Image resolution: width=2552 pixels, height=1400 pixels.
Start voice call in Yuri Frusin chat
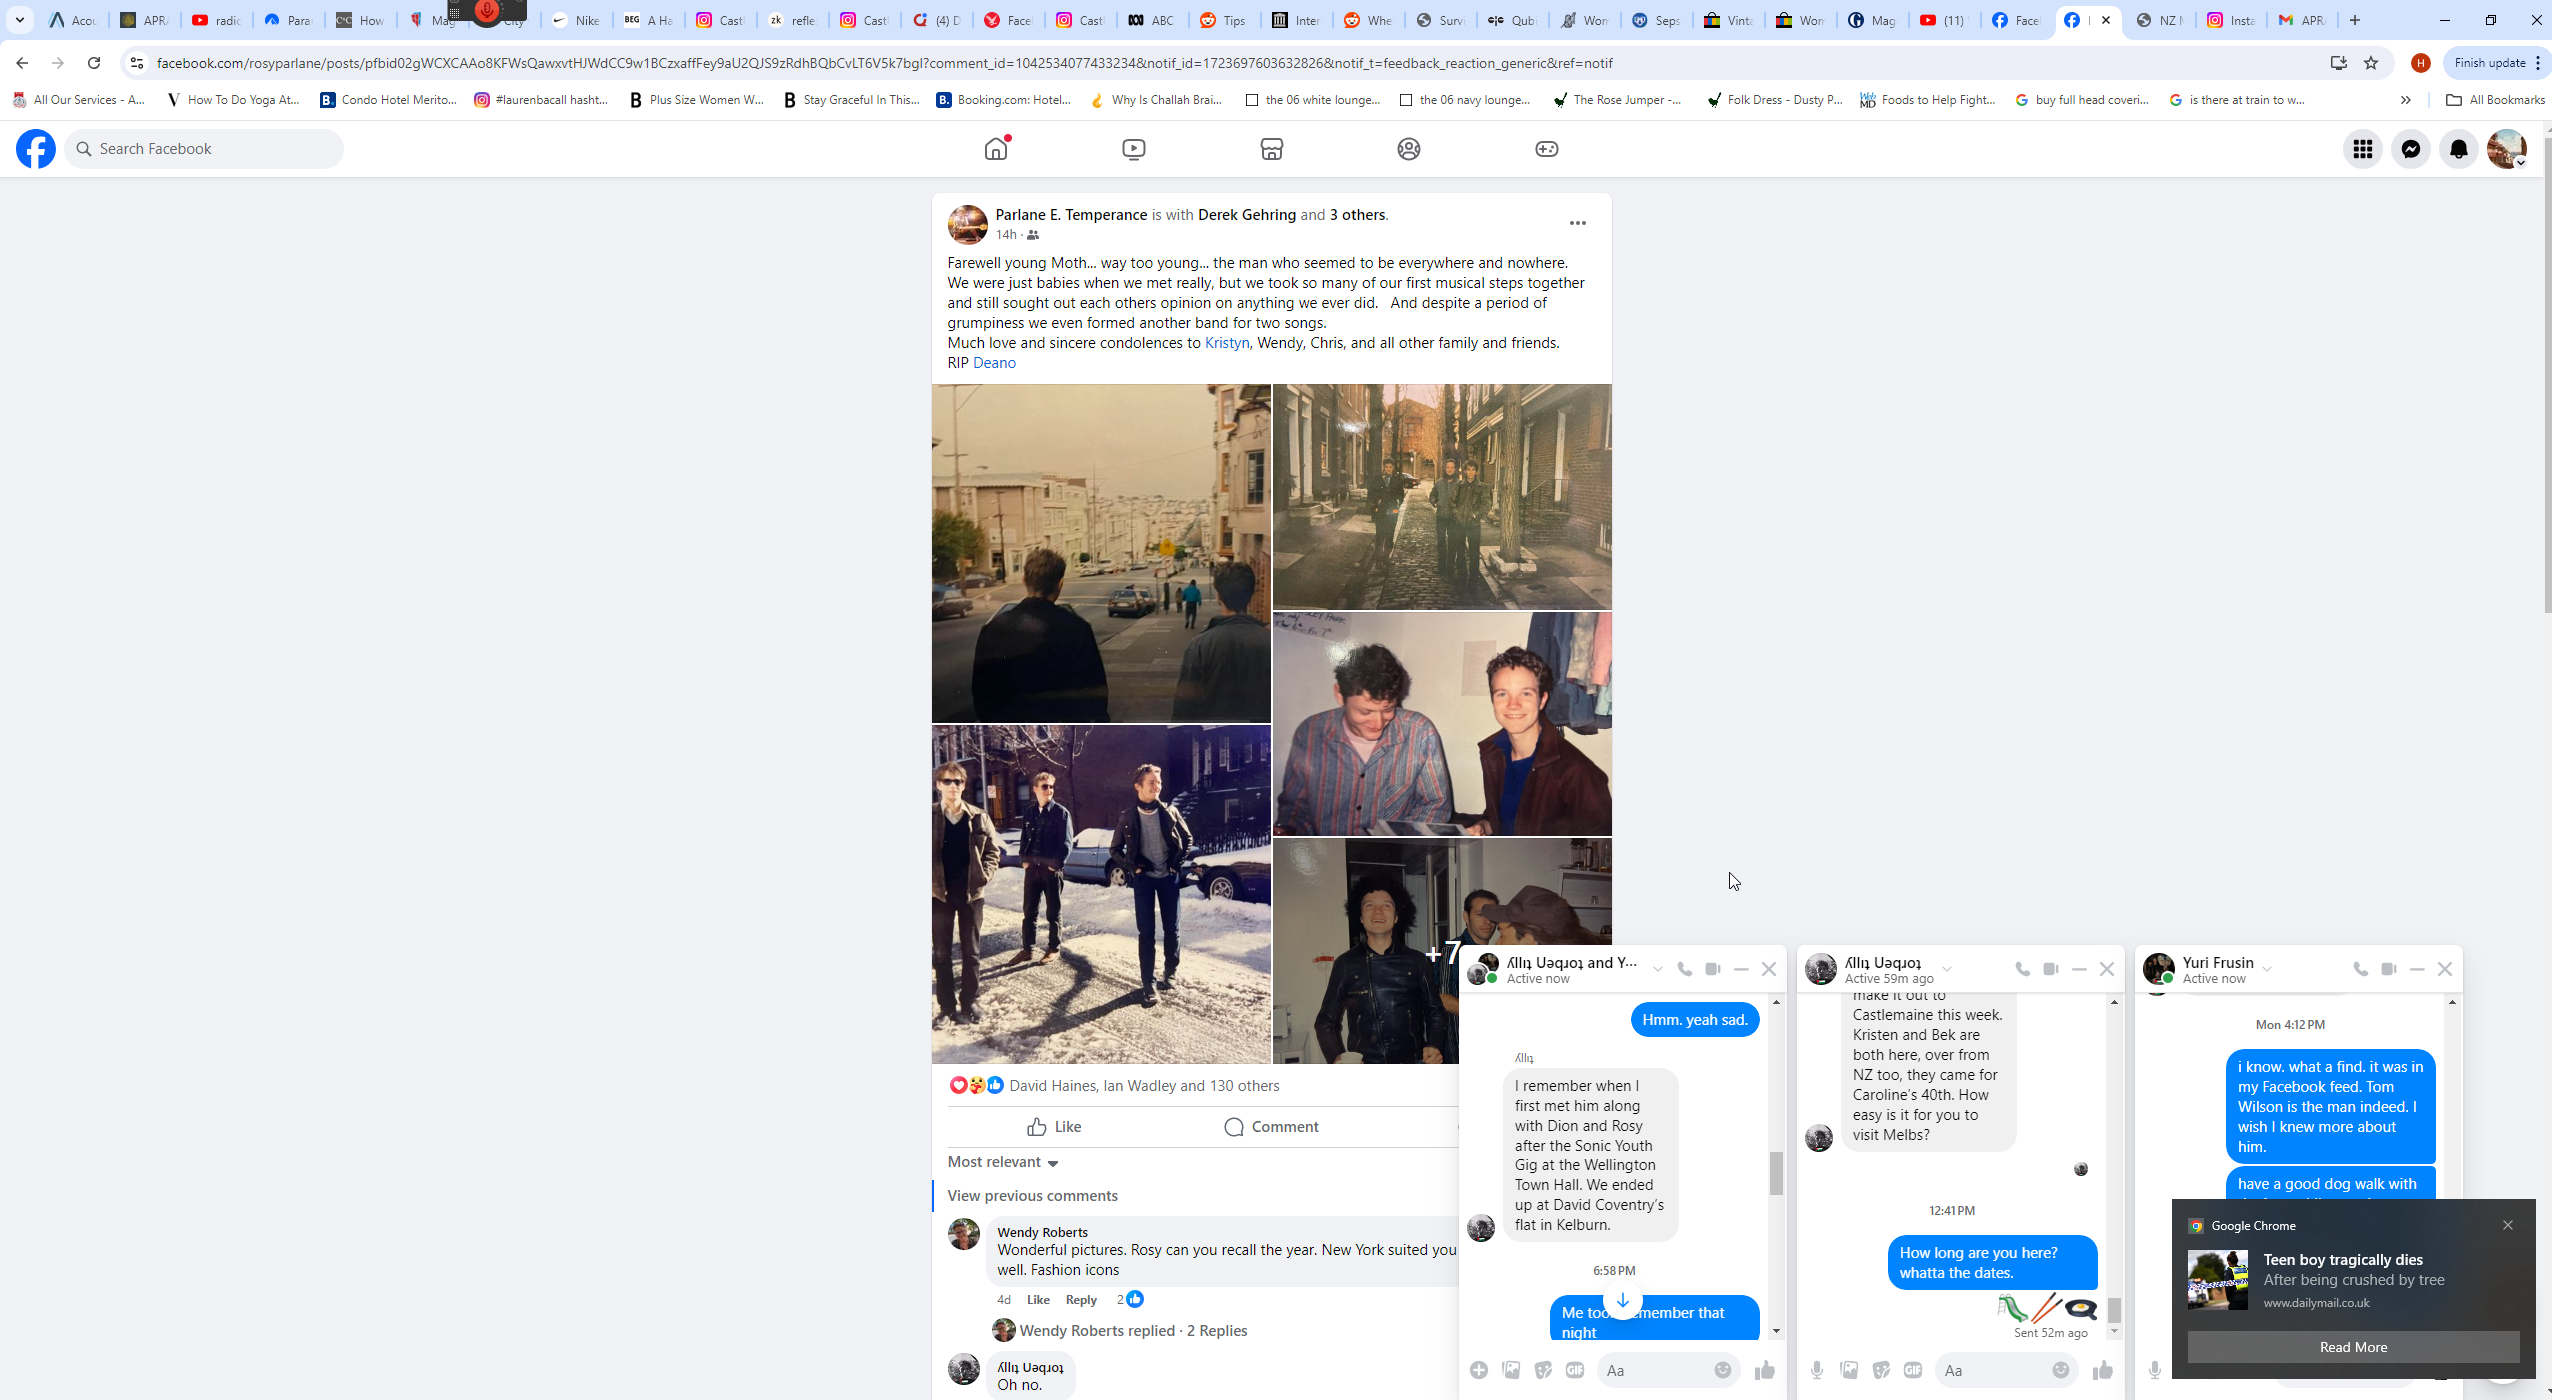point(2361,969)
